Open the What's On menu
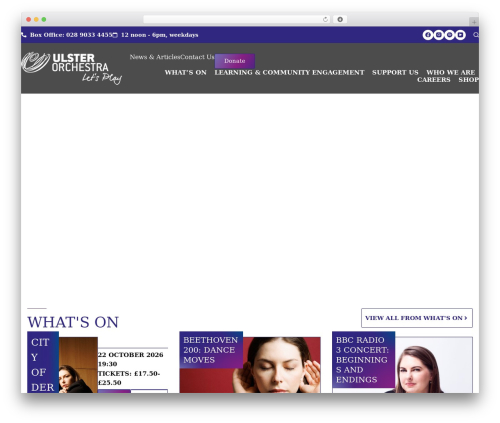Image resolution: width=500 pixels, height=423 pixels. (x=186, y=72)
